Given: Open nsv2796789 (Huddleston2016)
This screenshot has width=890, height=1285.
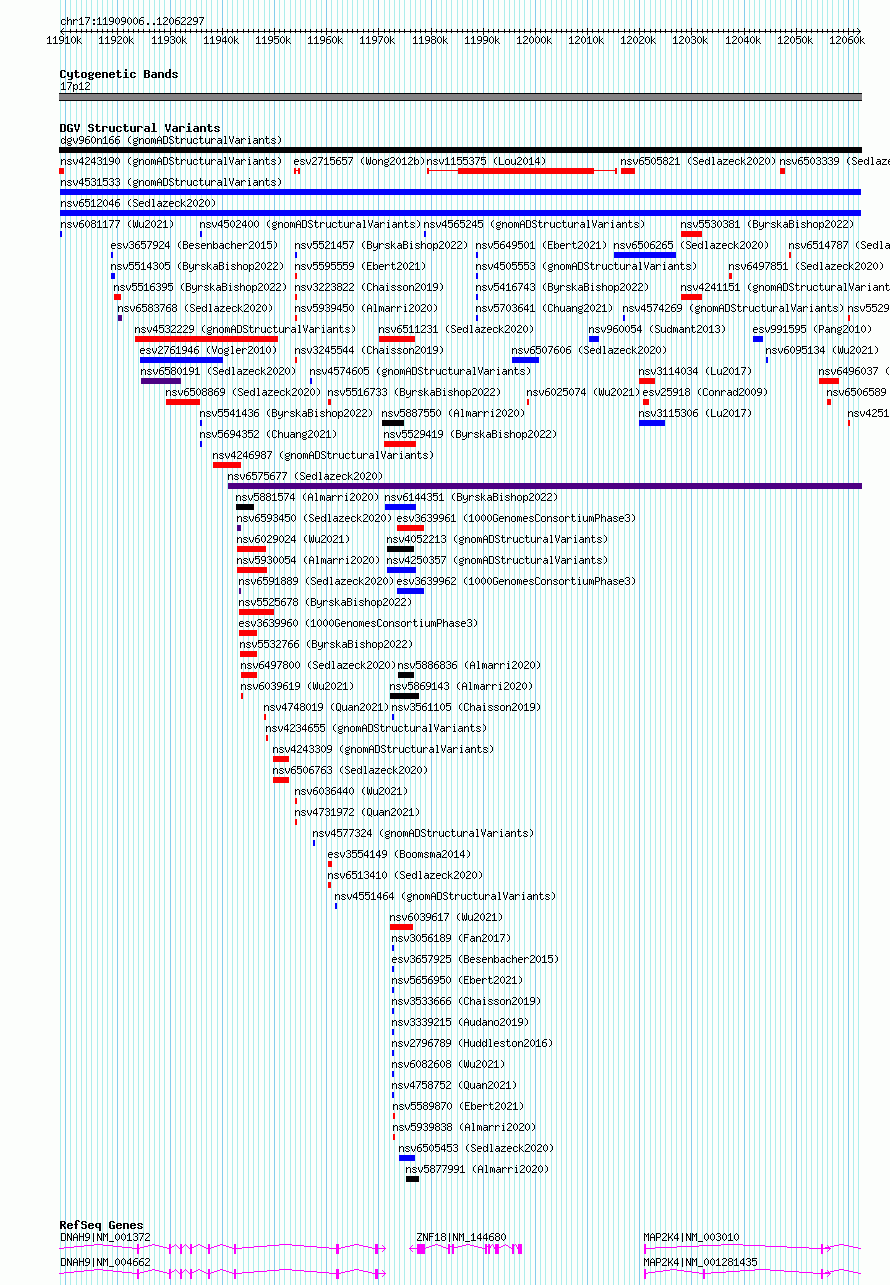Looking at the screenshot, I should pyautogui.click(x=472, y=1043).
